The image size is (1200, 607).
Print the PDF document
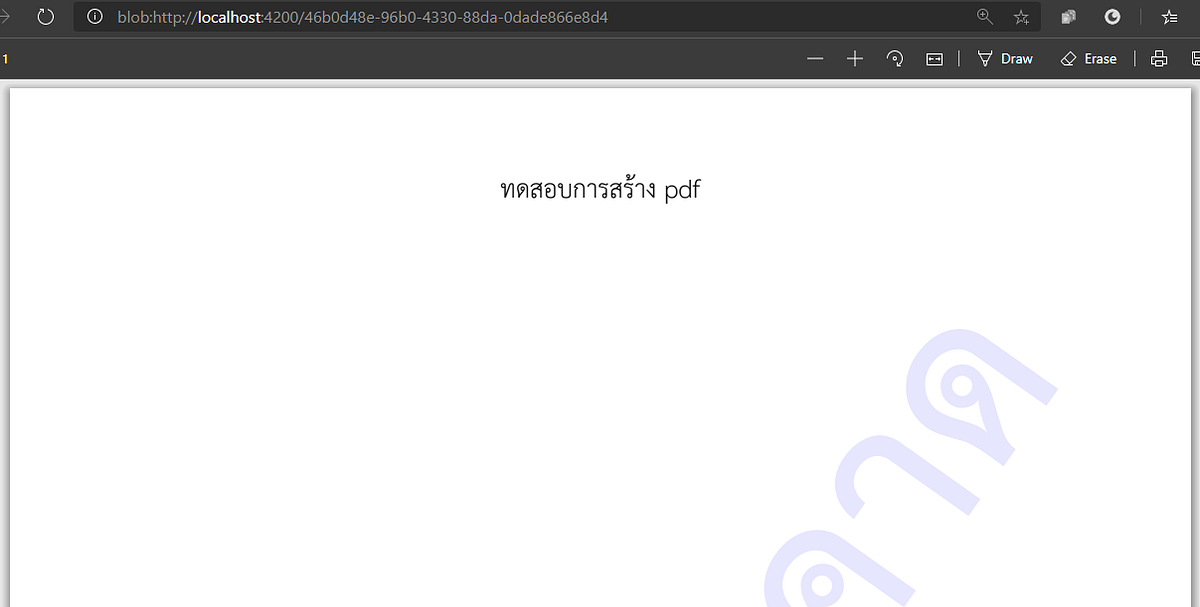click(1159, 58)
